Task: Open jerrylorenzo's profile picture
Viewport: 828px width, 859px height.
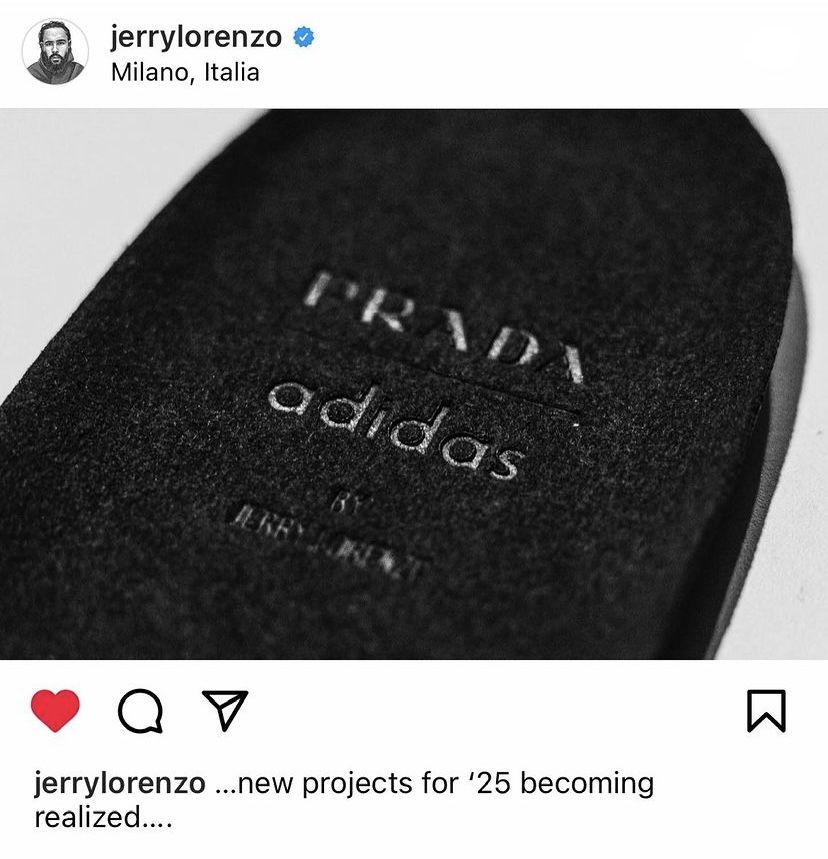Action: point(55,51)
